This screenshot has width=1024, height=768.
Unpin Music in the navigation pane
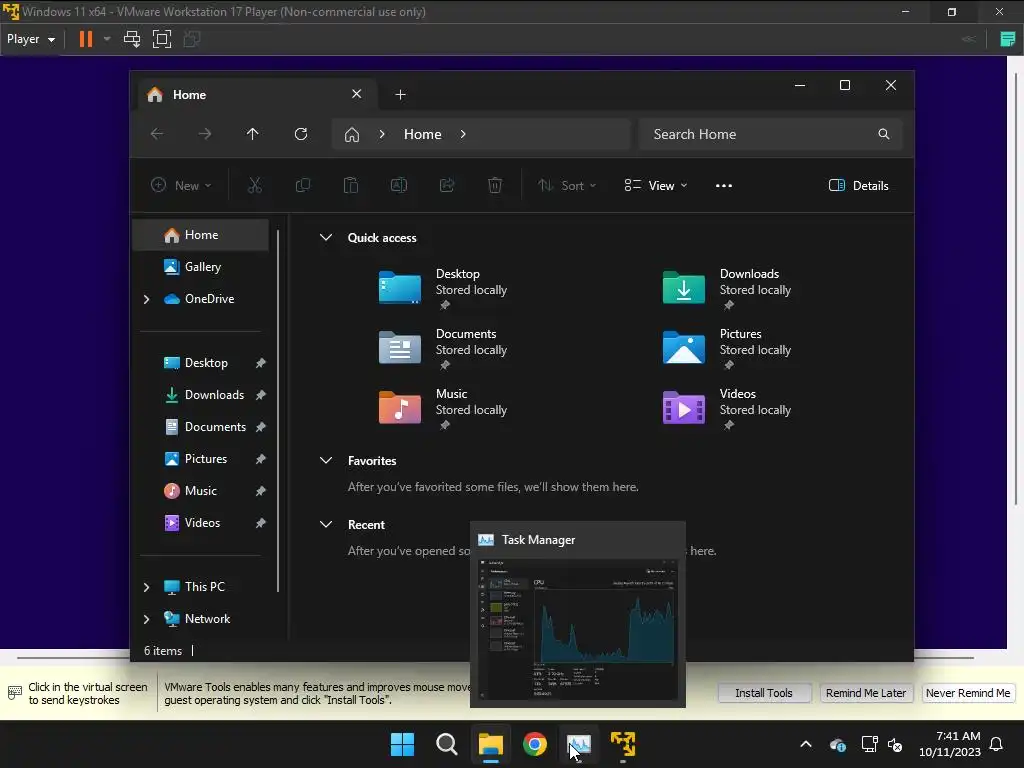[261, 491]
